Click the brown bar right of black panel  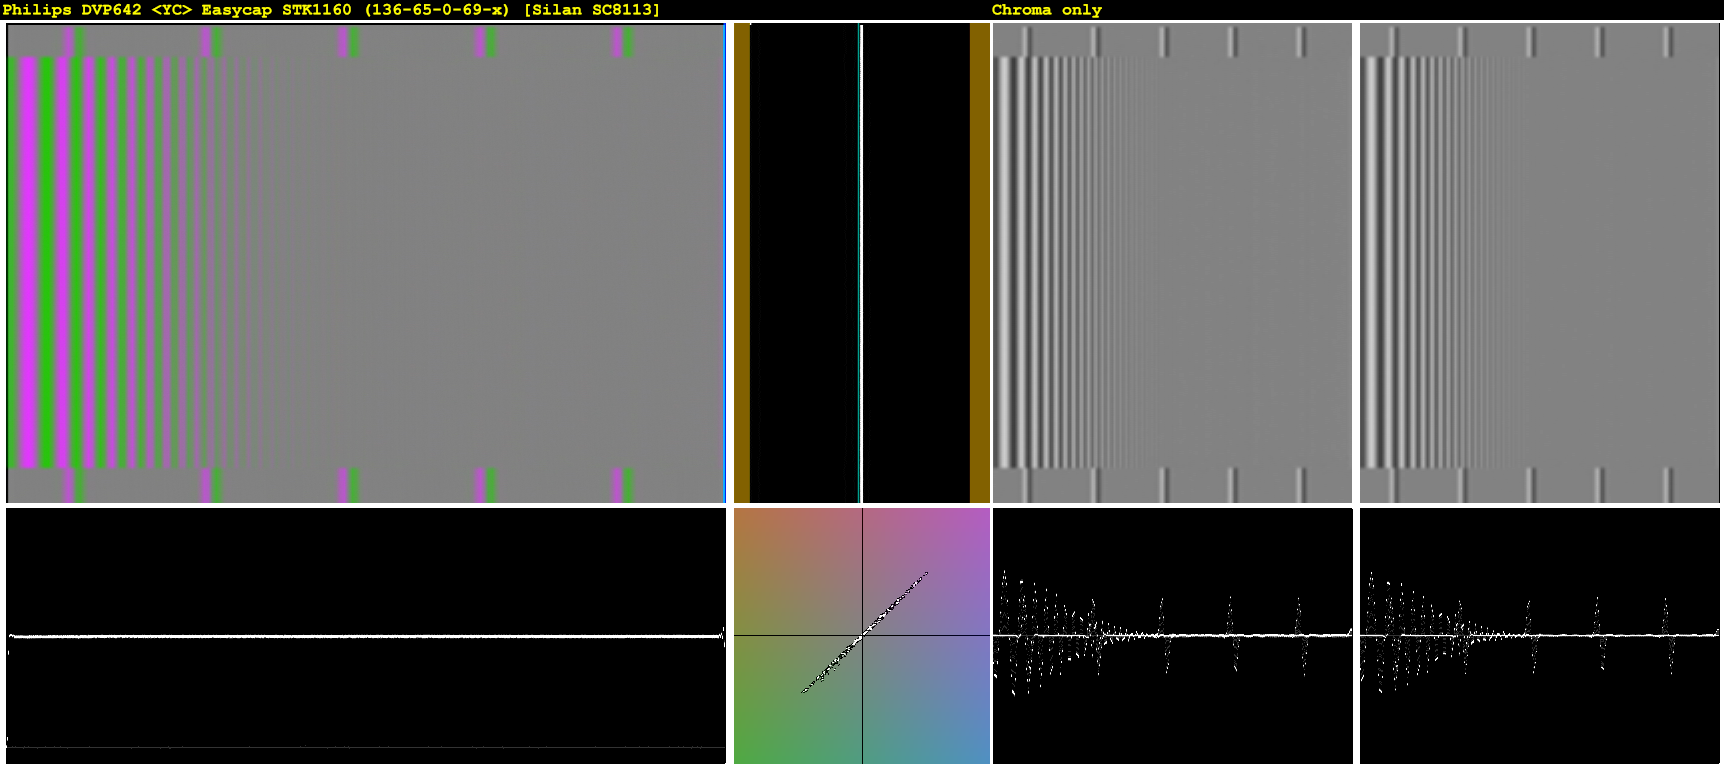click(x=980, y=263)
